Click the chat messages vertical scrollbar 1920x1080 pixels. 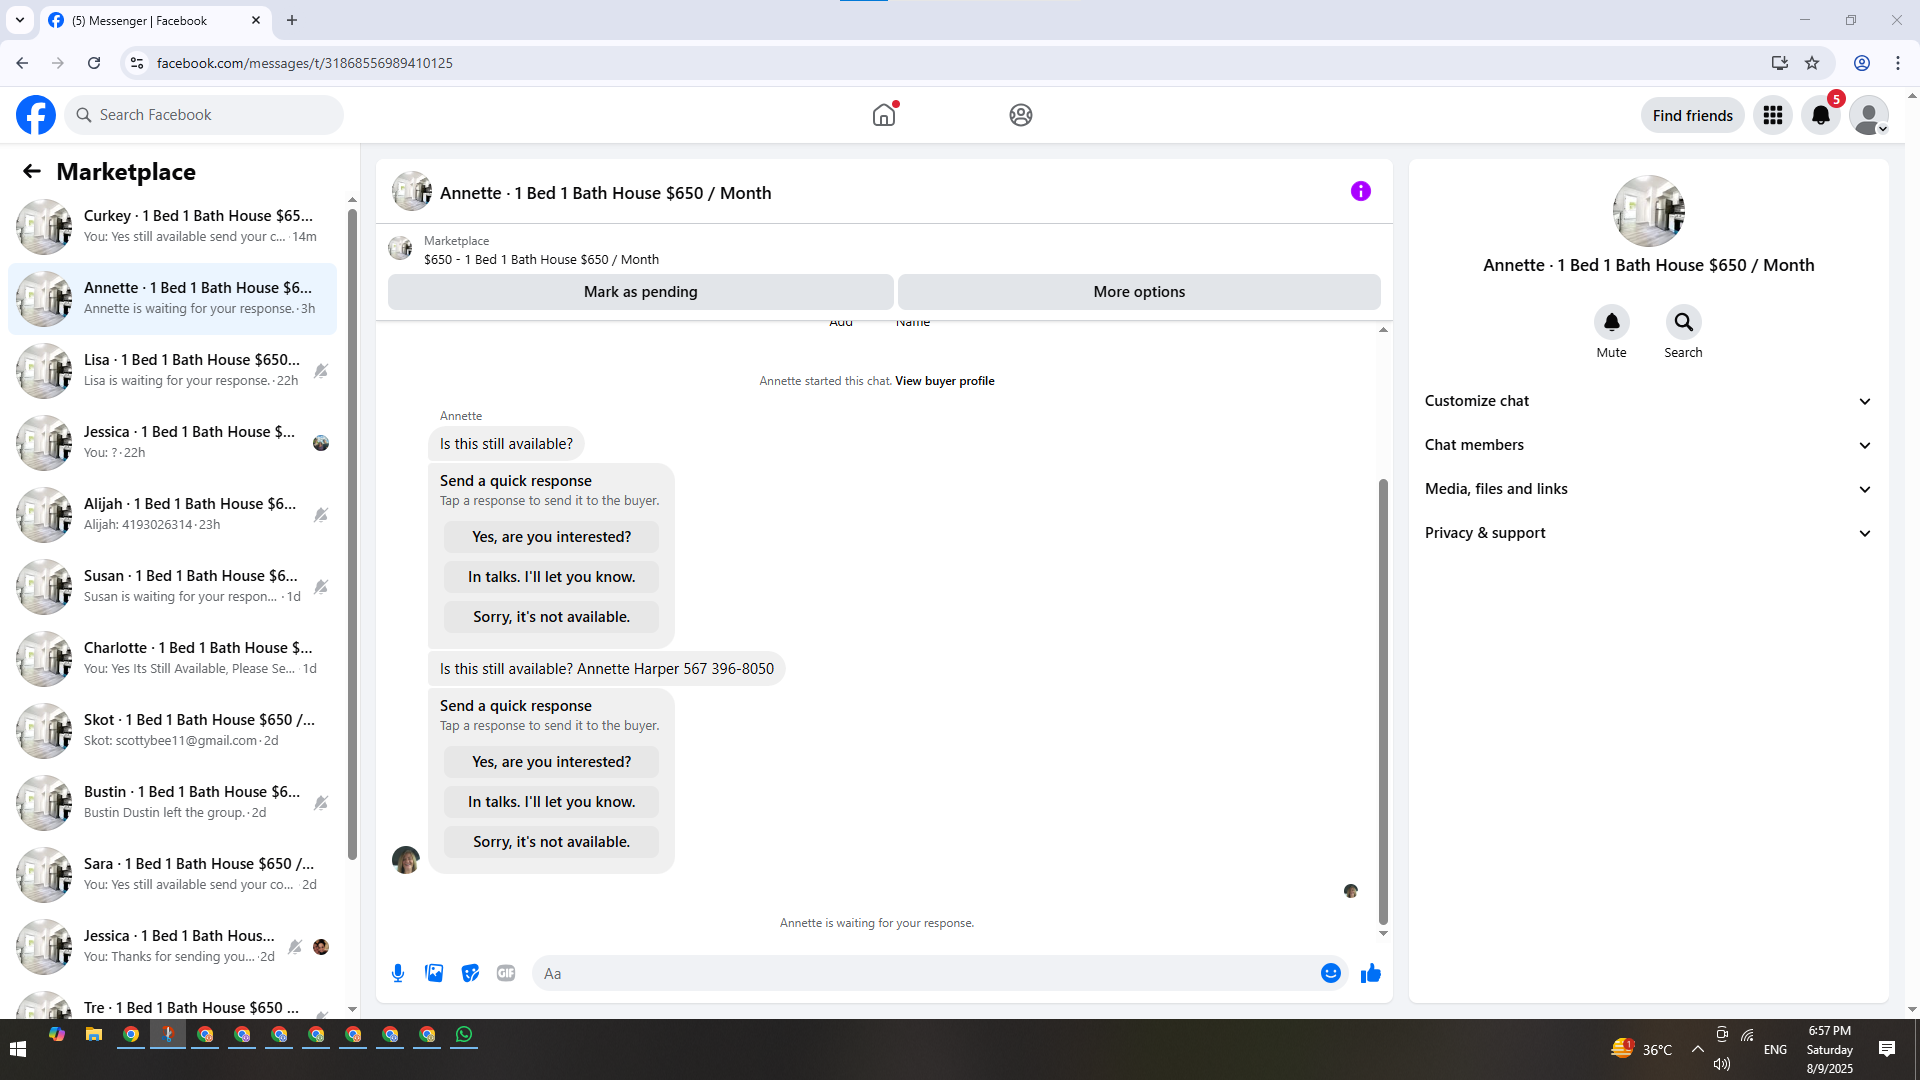click(x=1383, y=700)
